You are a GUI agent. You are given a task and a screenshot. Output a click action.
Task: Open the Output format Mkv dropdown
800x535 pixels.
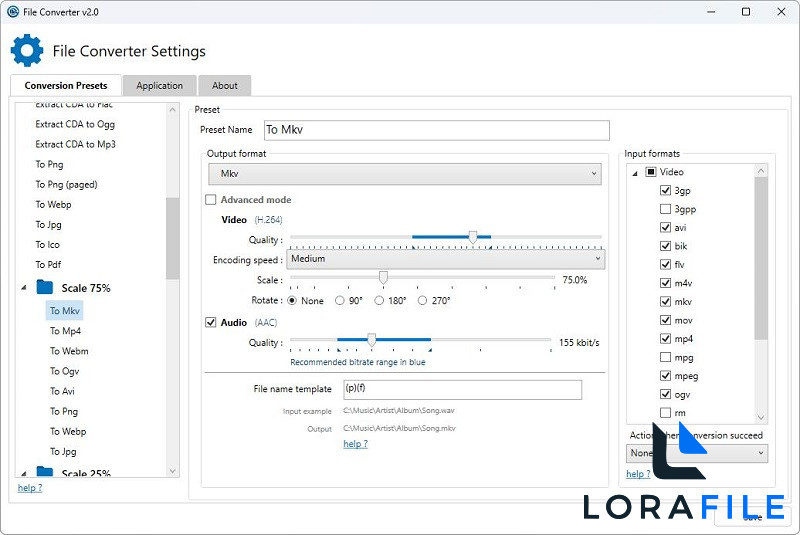click(405, 174)
